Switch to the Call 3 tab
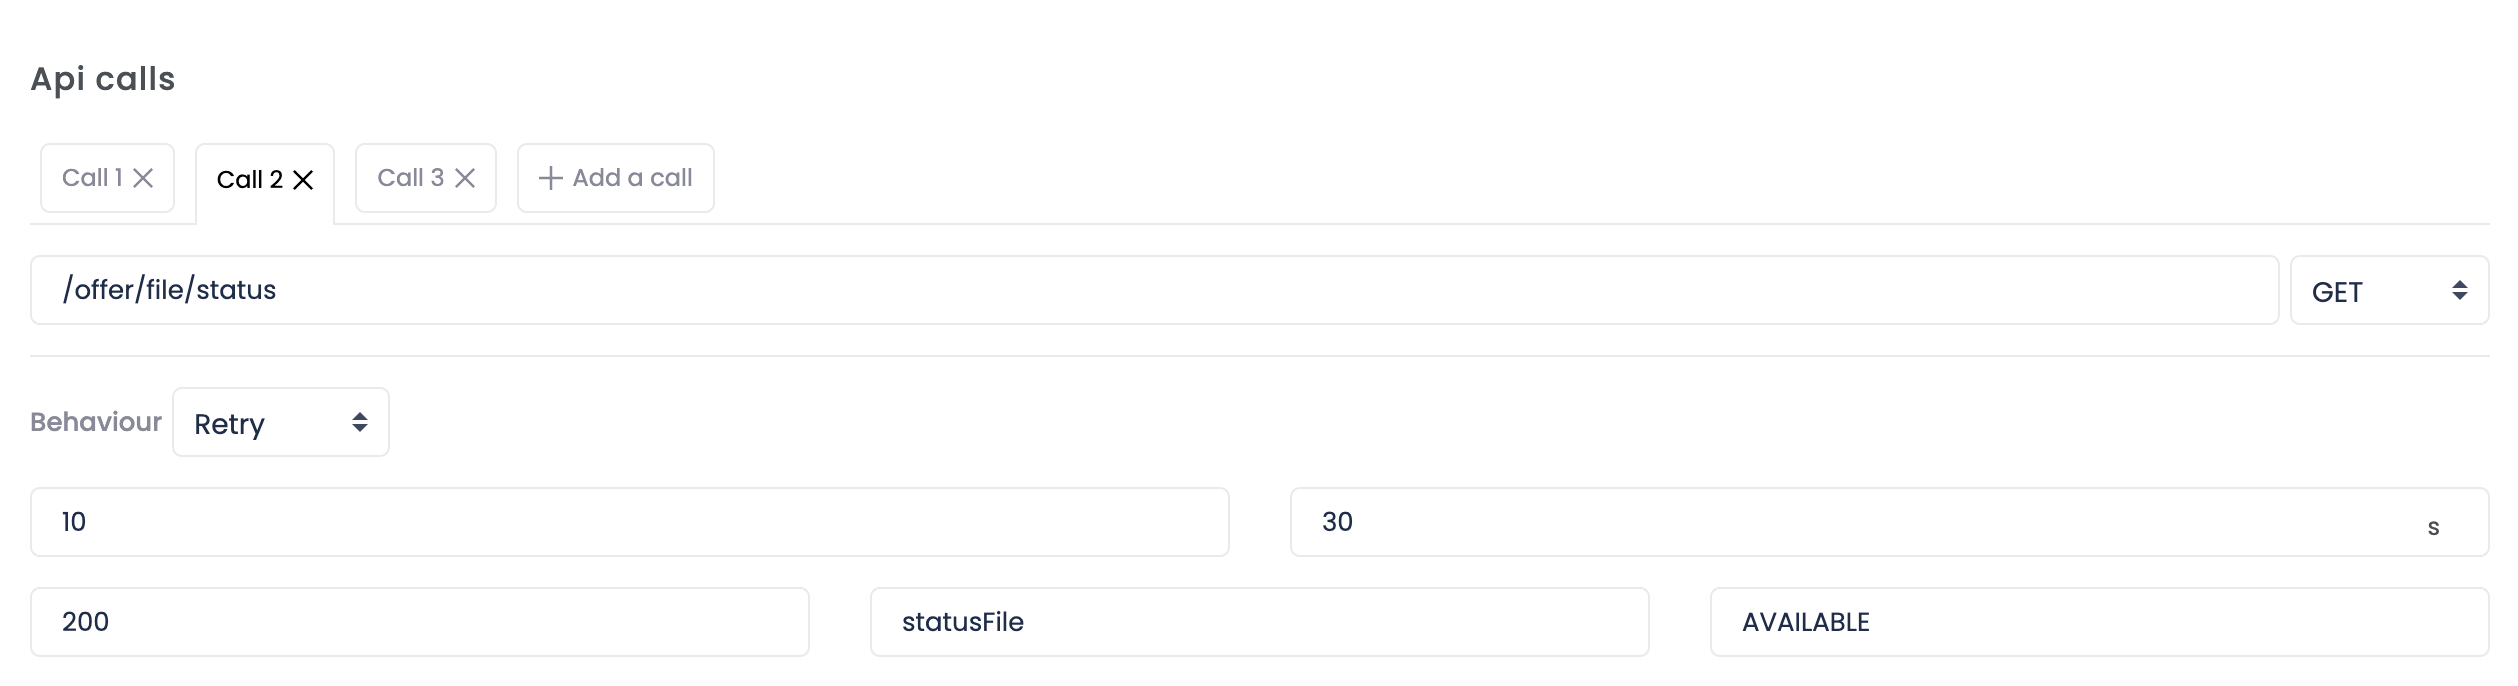 click(x=410, y=177)
